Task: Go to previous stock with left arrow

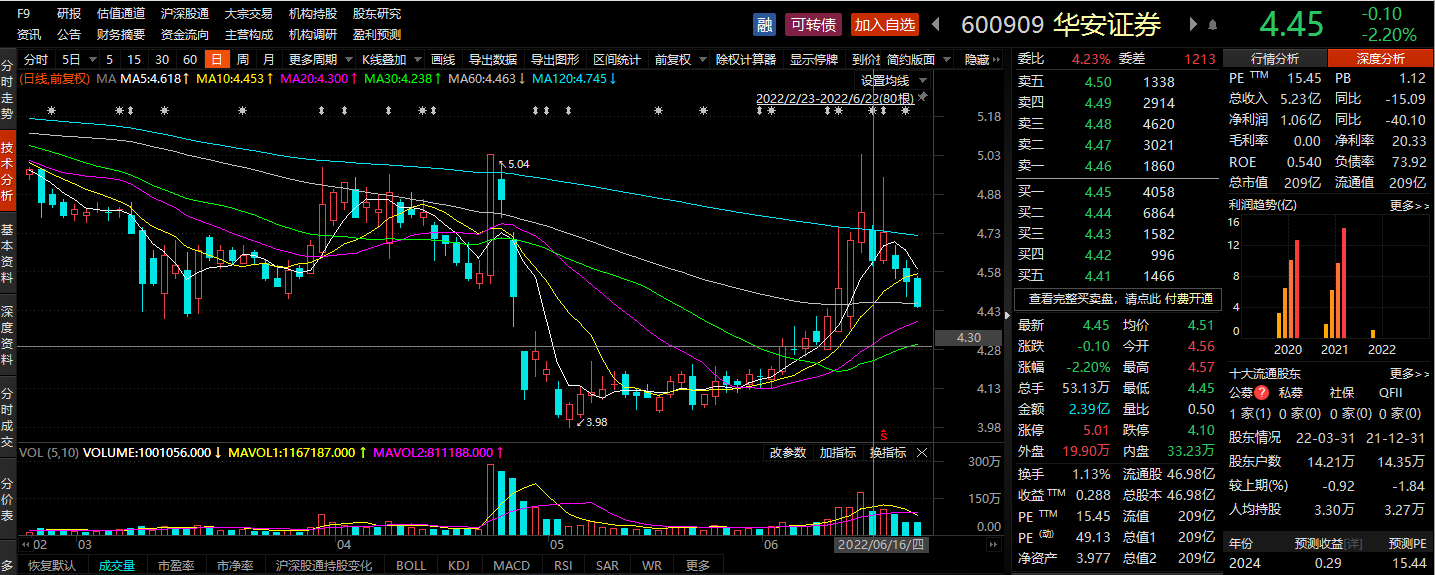Action: [x=936, y=24]
